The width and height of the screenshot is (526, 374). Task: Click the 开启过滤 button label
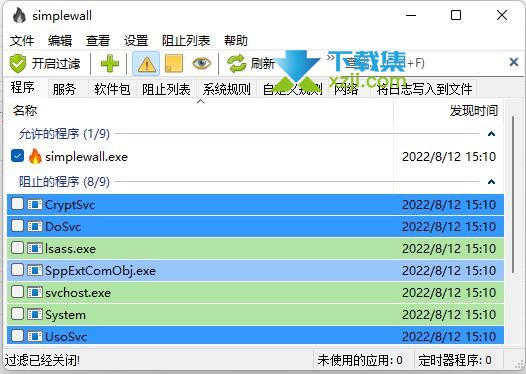click(x=56, y=63)
